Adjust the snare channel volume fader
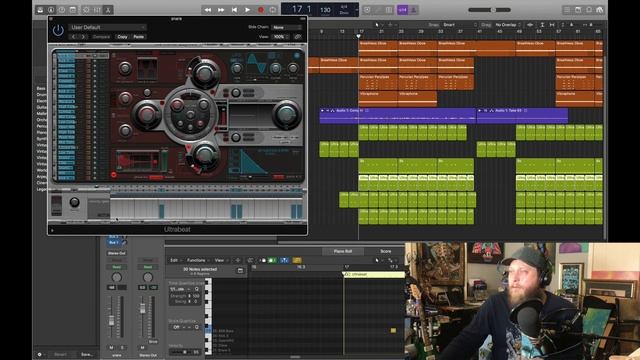This screenshot has height=360, width=640. [111, 320]
